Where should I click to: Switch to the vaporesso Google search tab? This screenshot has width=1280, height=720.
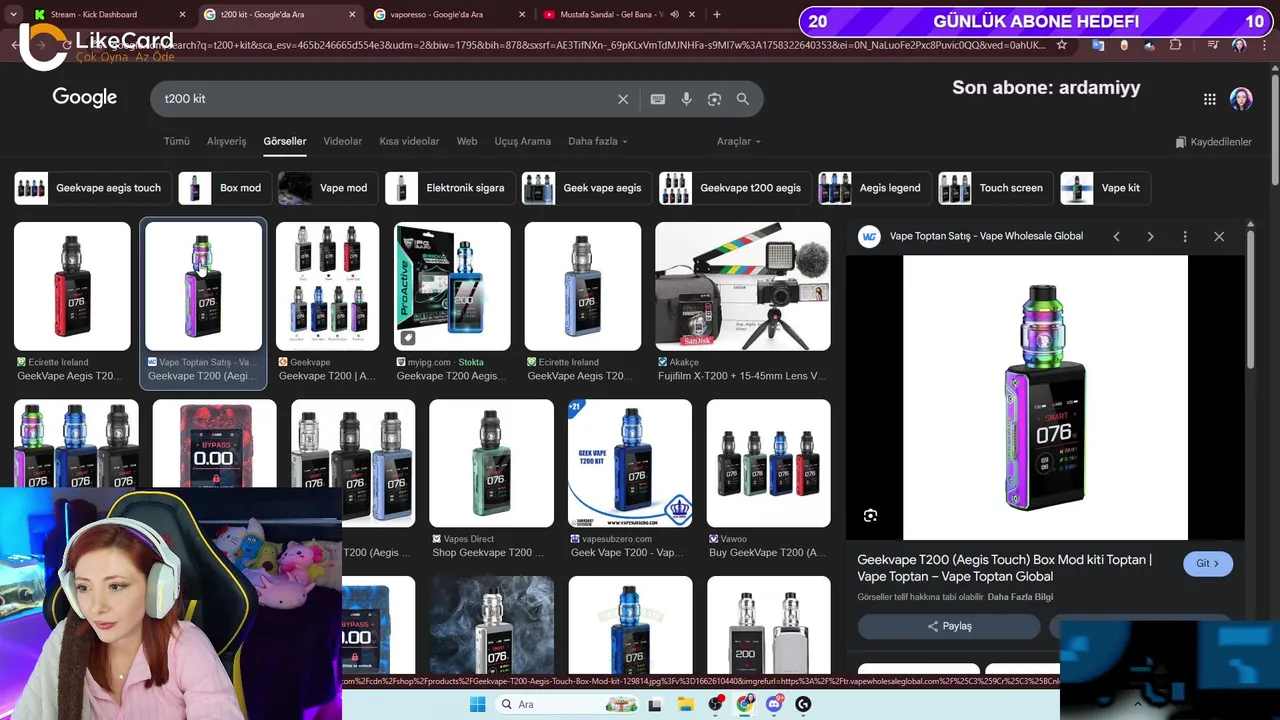(x=448, y=14)
